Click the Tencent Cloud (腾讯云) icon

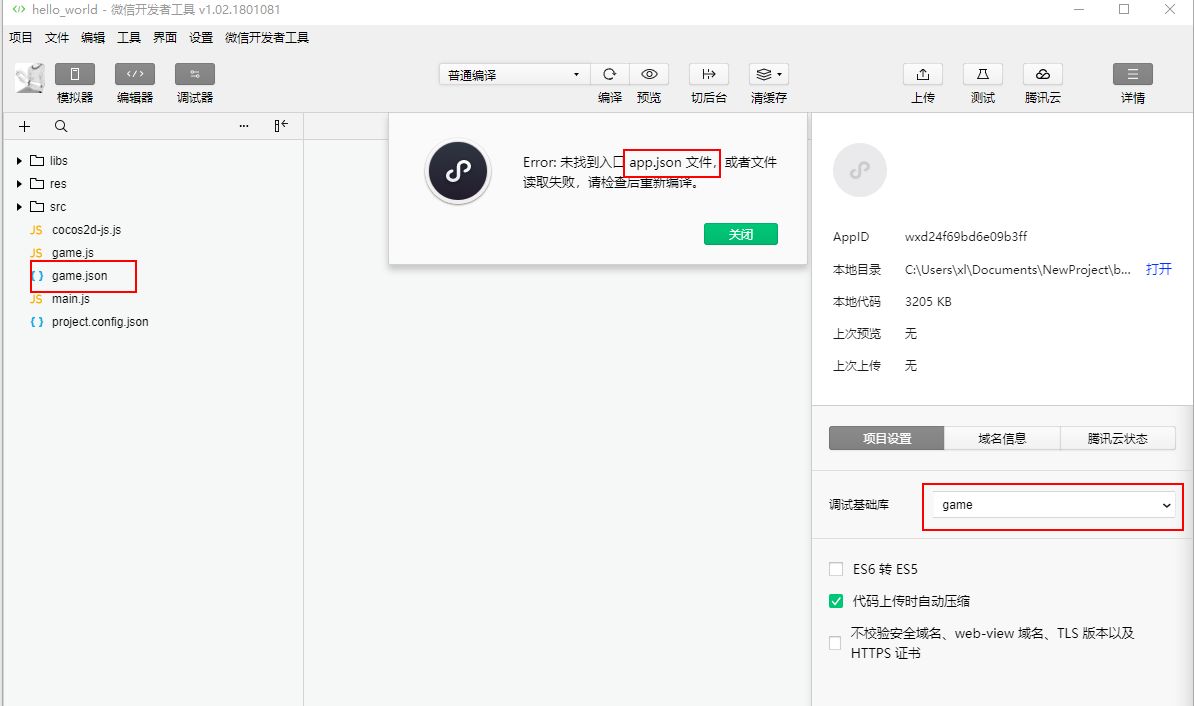(1043, 74)
